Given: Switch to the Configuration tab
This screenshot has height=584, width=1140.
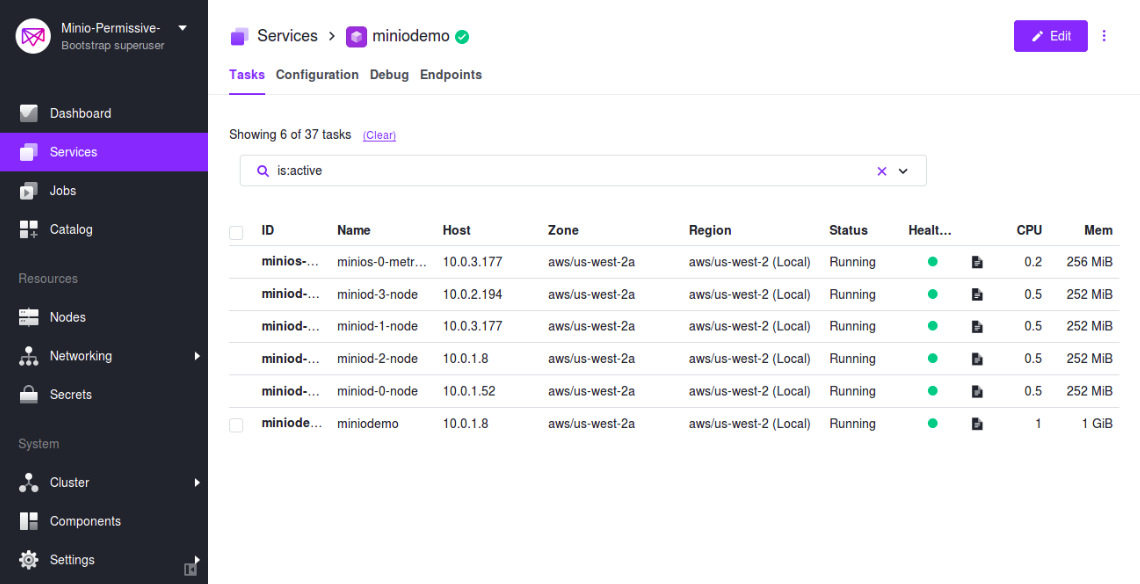Looking at the screenshot, I should [317, 74].
